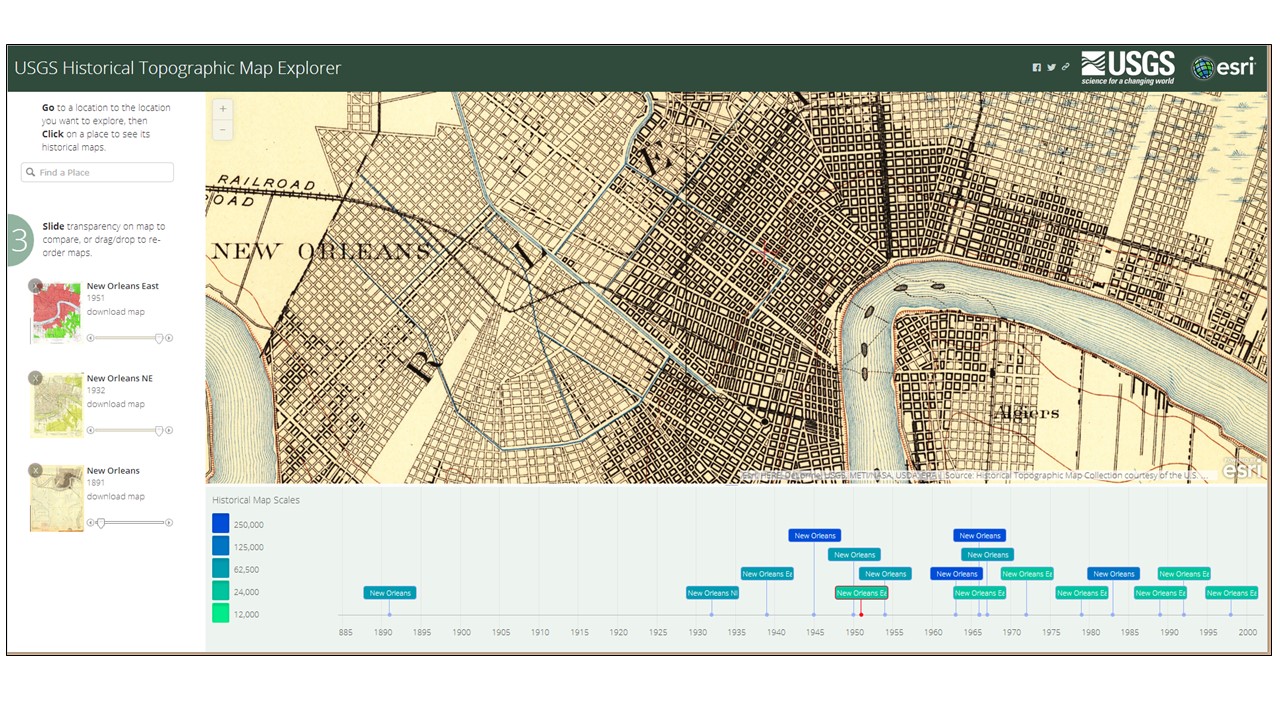Click the 1932 map transparency slider handle
Screen dimensions: 1280x720
pos(158,430)
